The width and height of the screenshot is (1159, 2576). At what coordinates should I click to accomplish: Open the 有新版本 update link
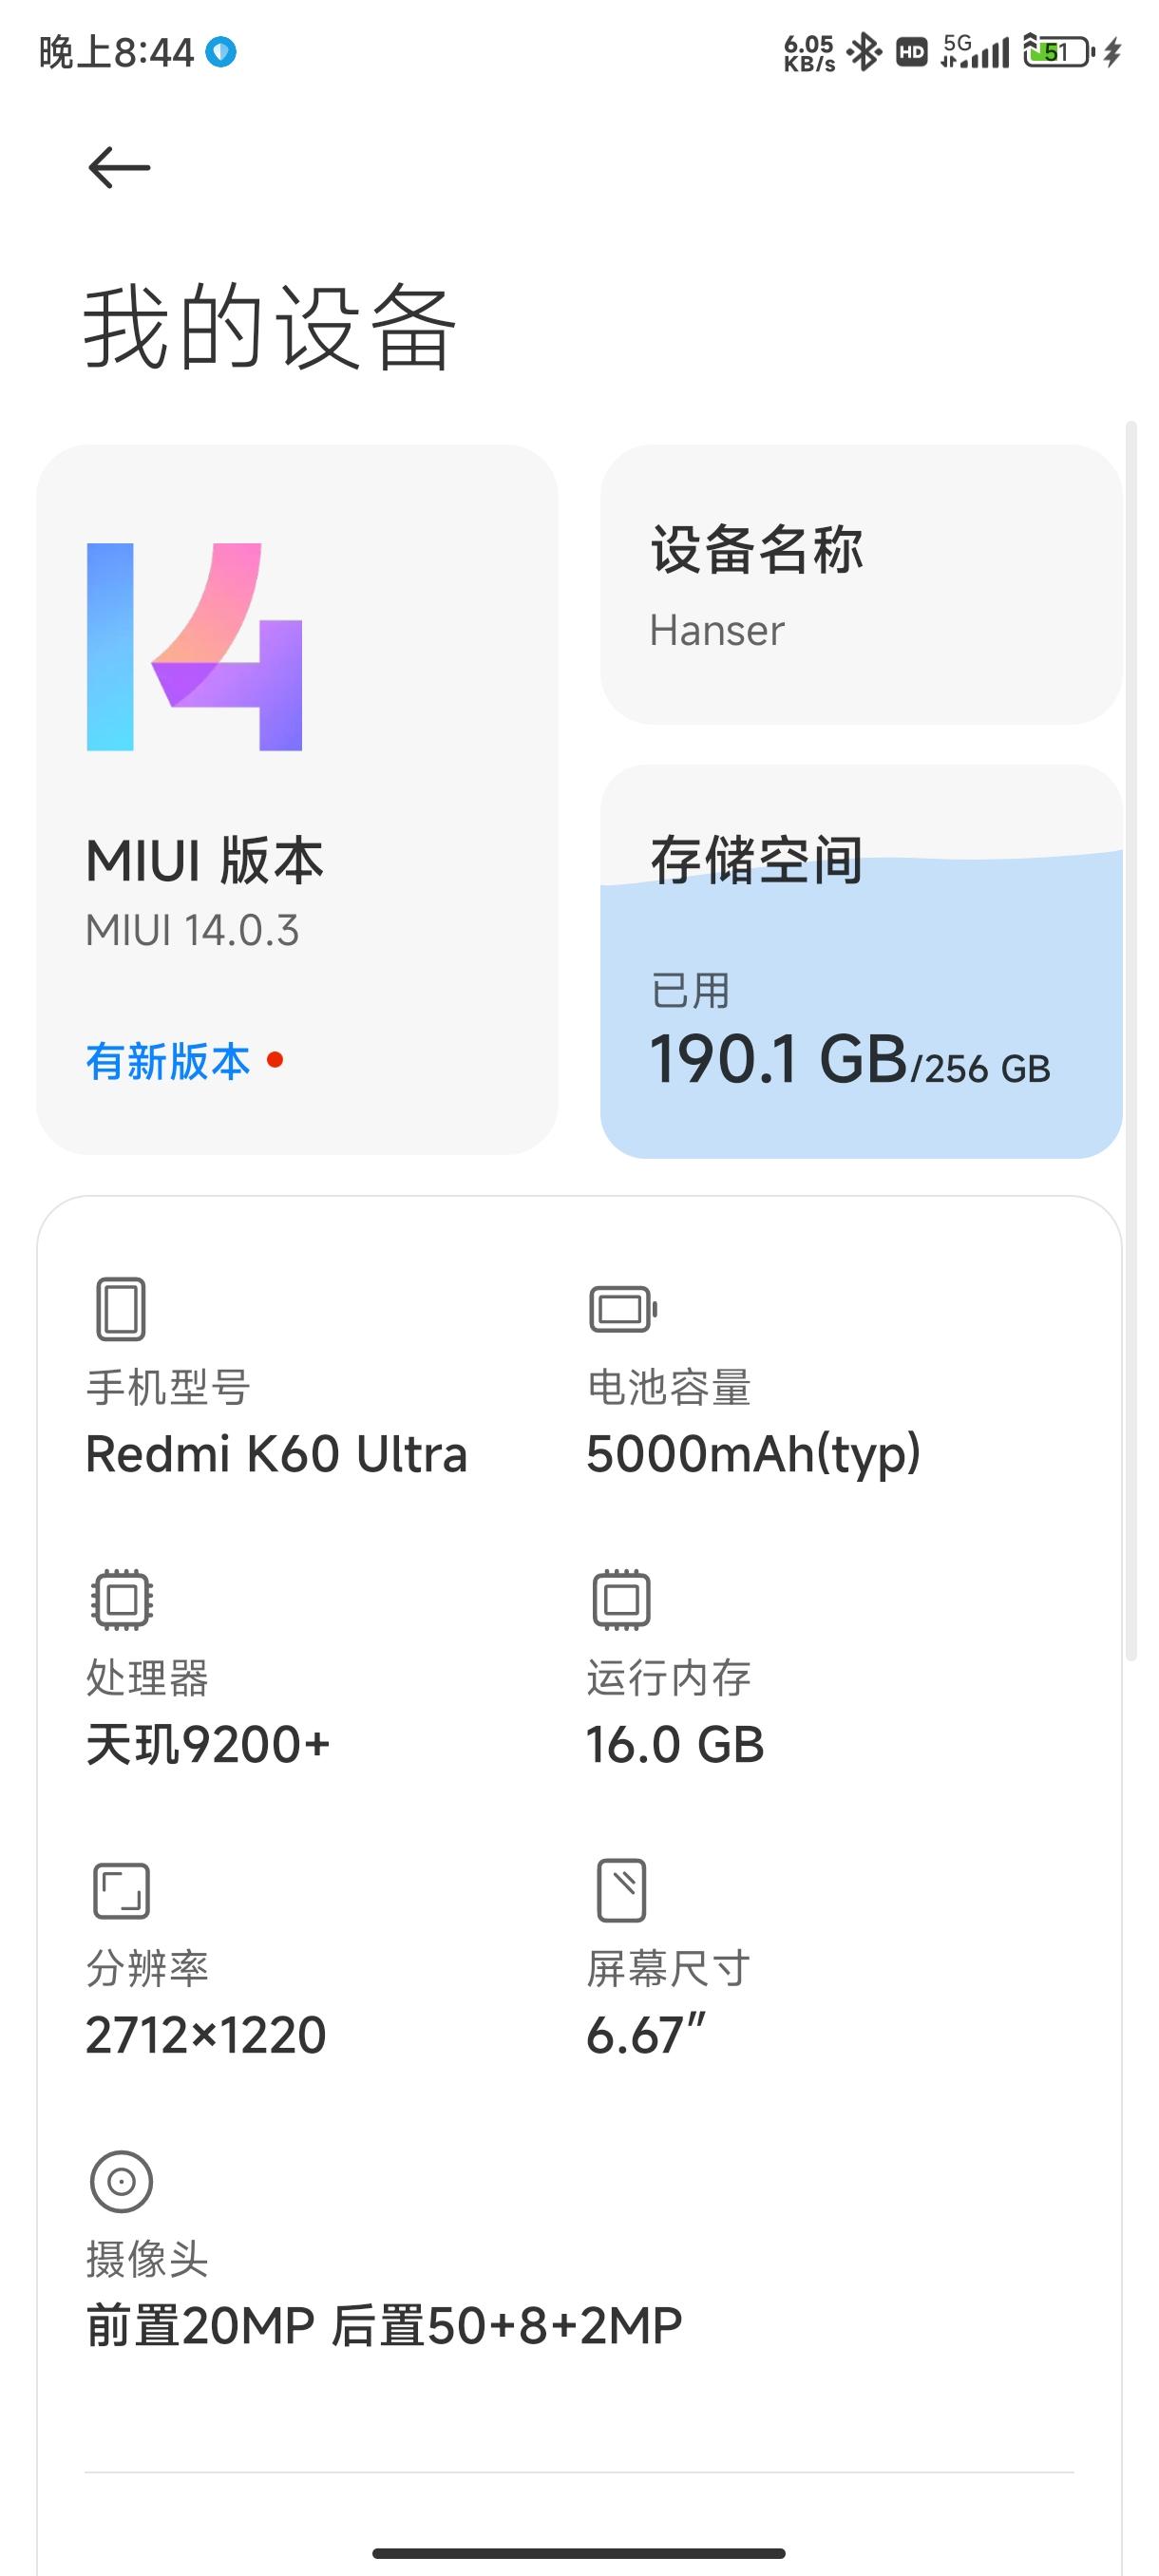168,1061
